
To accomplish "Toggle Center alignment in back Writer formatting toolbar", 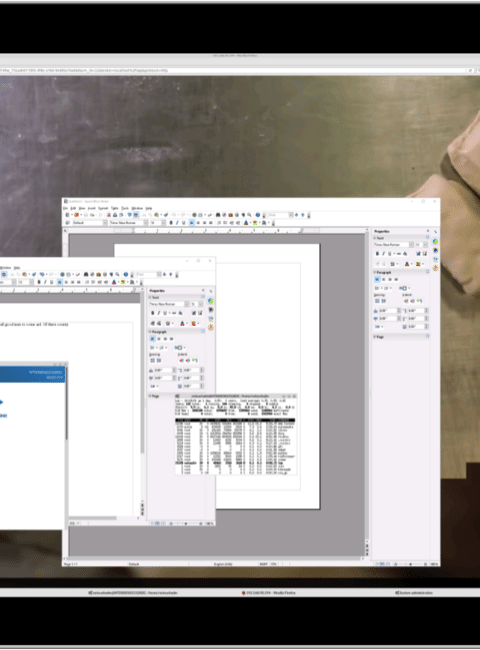I will (198, 223).
